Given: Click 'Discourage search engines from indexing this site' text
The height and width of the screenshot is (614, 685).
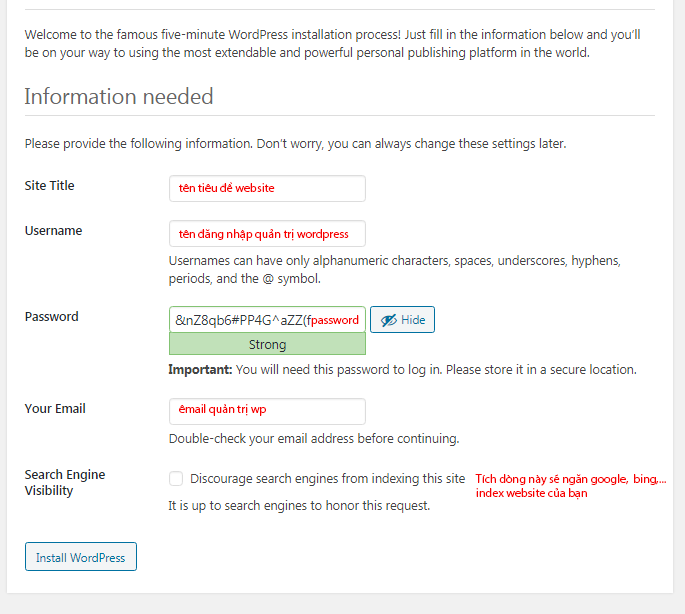Looking at the screenshot, I should coord(327,479).
